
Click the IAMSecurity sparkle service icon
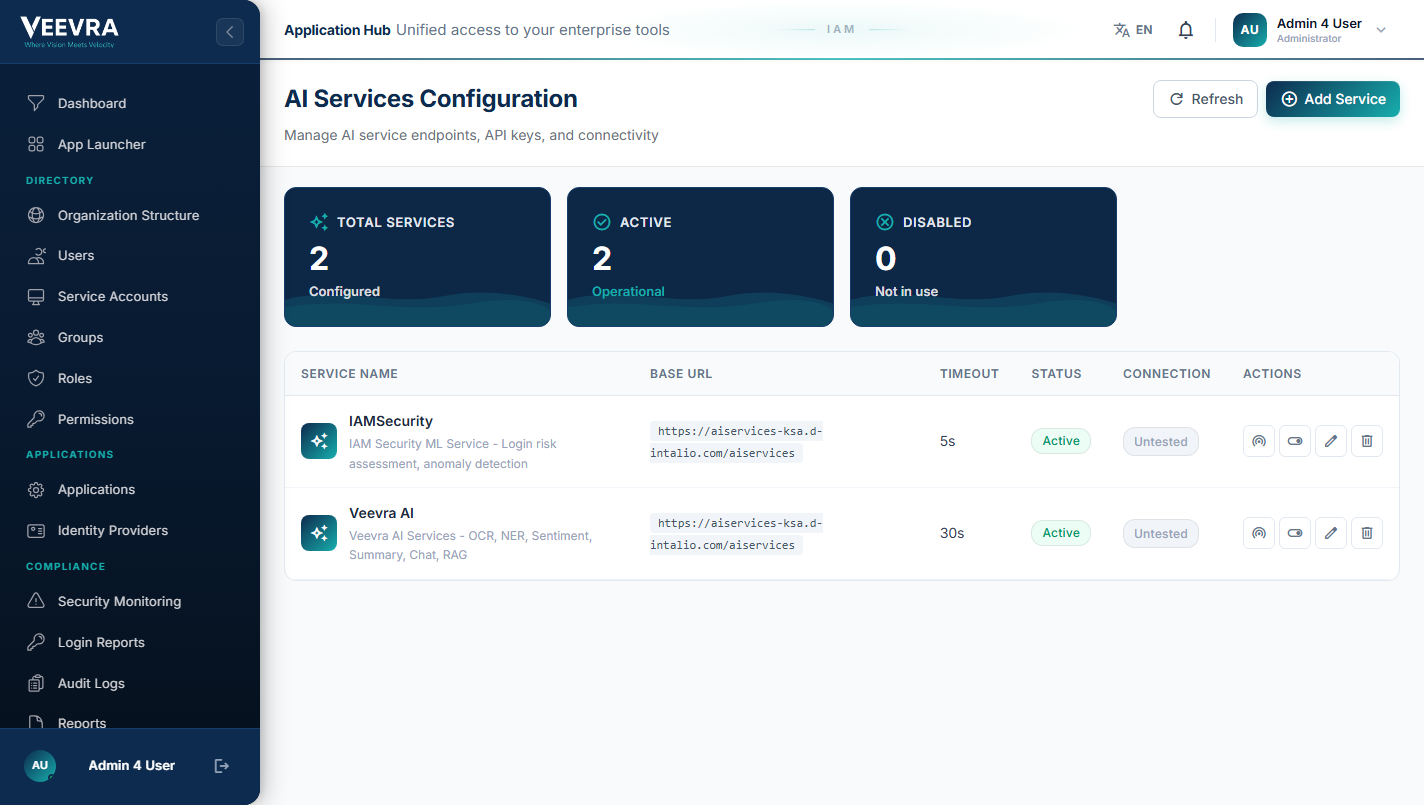(319, 441)
